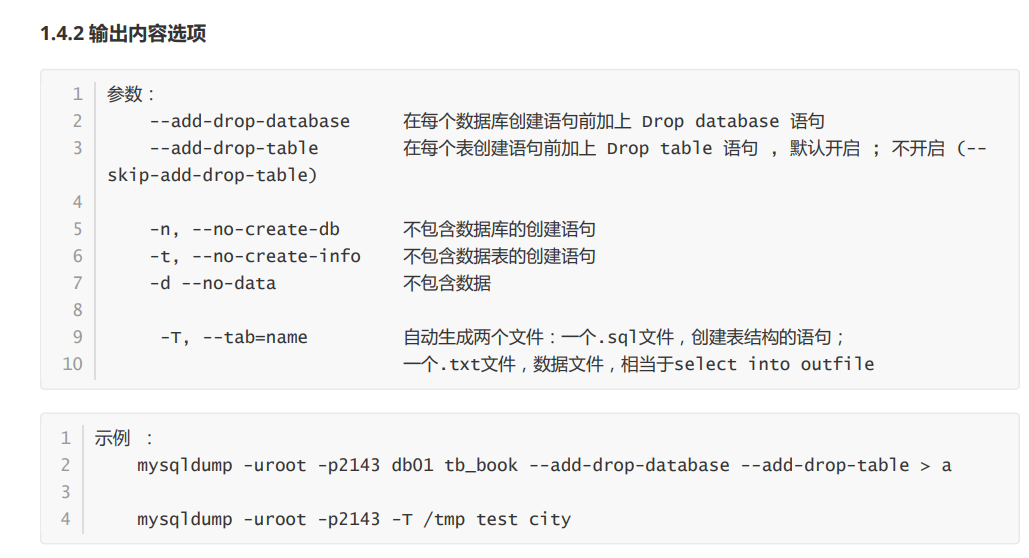Click the -T, --tab=name option

click(233, 337)
